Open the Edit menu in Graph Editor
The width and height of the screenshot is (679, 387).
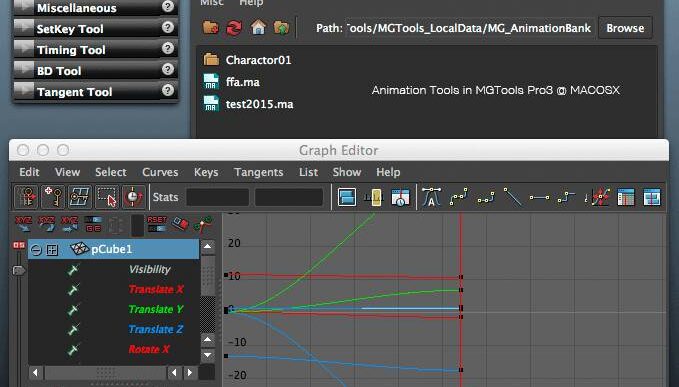coord(29,172)
